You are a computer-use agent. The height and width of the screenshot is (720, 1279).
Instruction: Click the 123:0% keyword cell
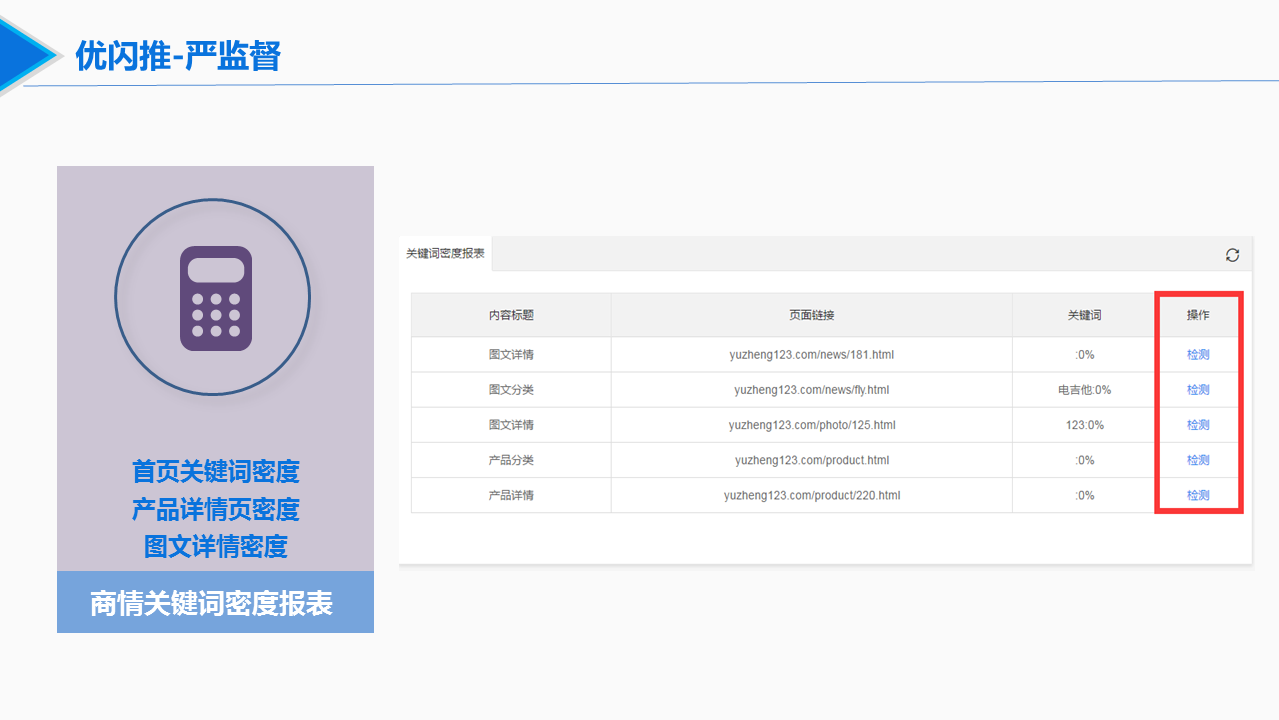pyautogui.click(x=1084, y=425)
